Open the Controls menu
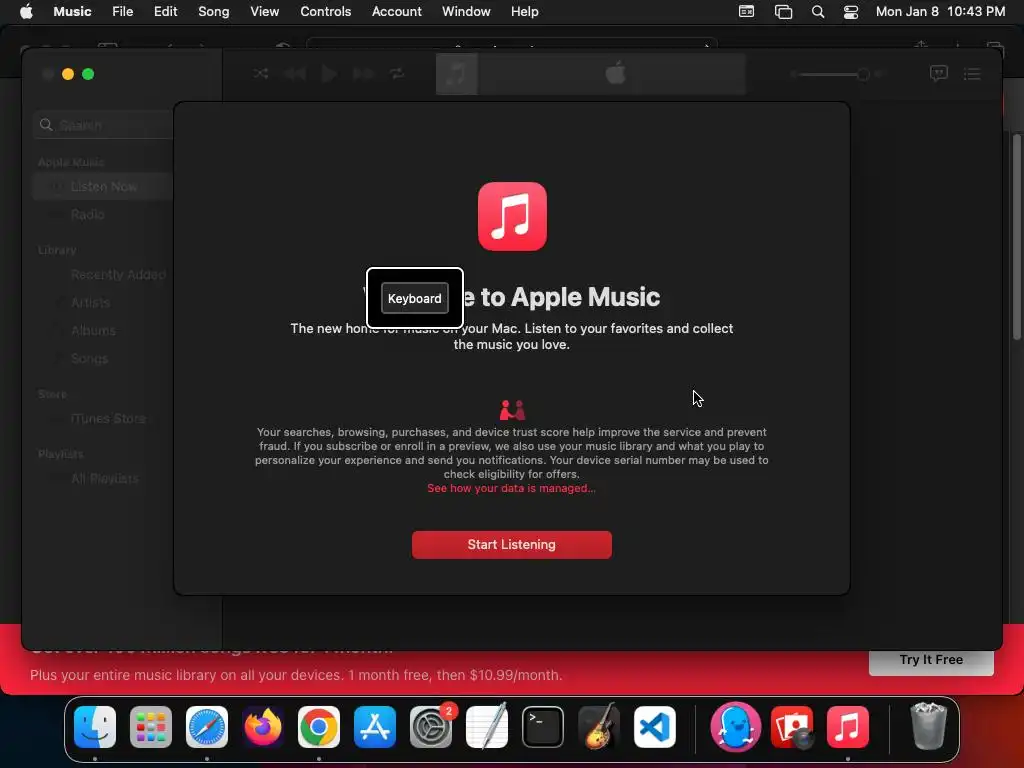Screen dimensions: 1024x768 click(x=325, y=11)
